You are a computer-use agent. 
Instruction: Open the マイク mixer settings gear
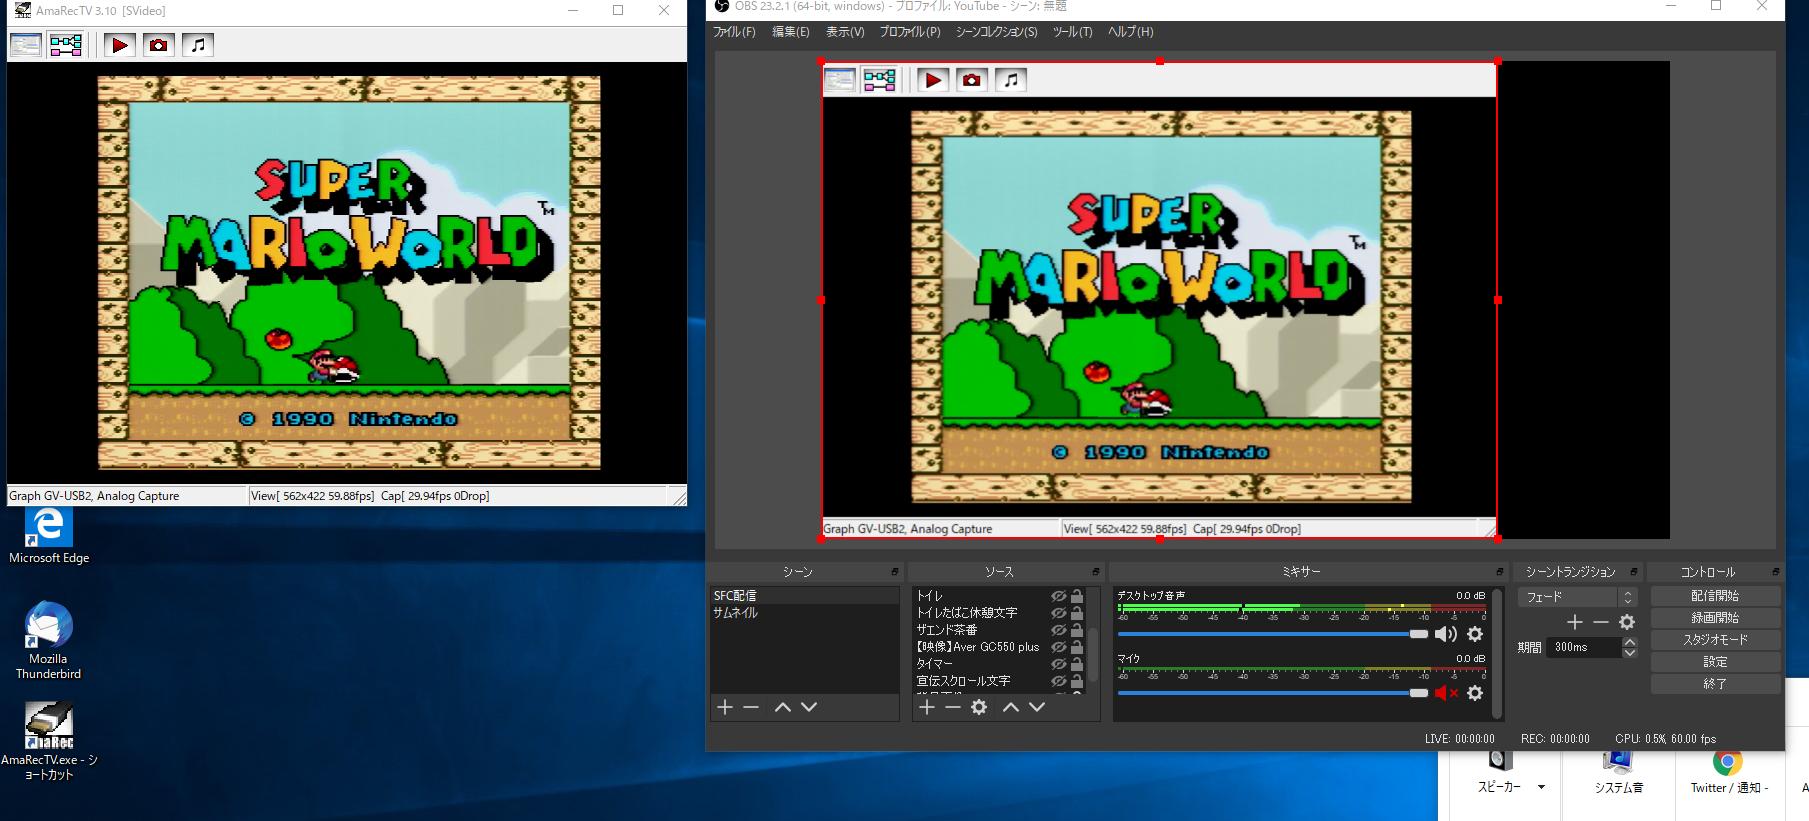1475,693
